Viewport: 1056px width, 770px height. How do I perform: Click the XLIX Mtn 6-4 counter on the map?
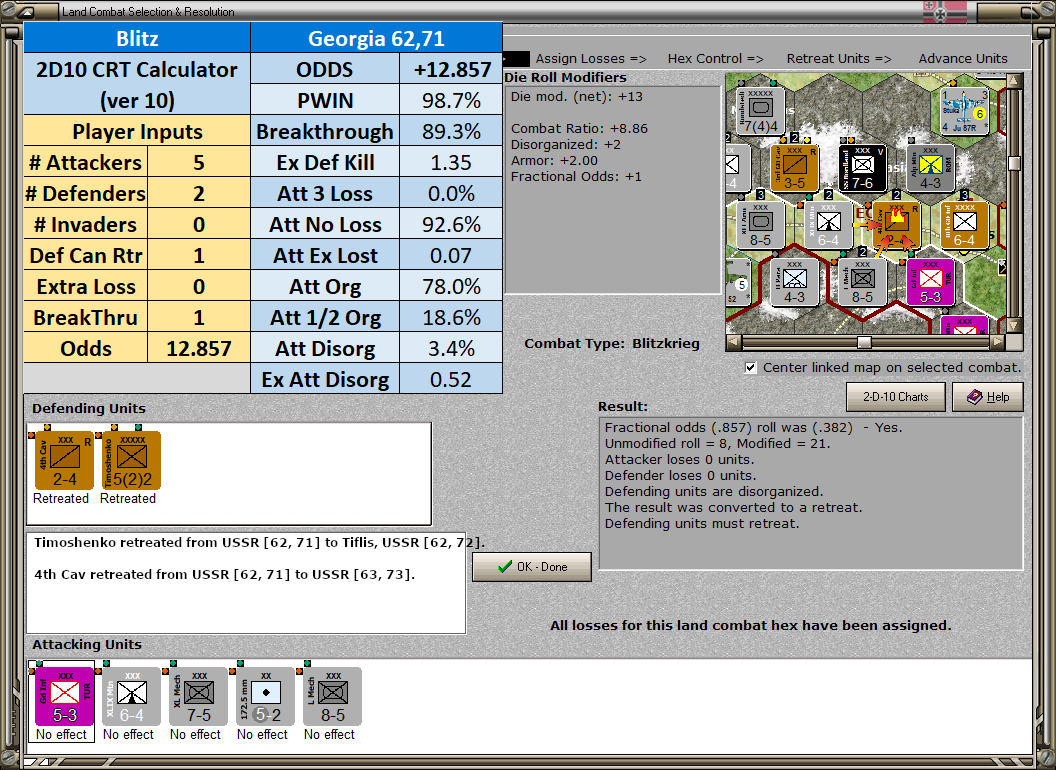point(828,225)
